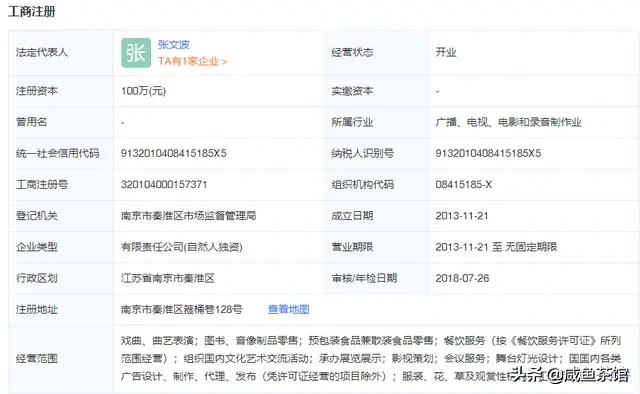640x394 pixels.
Task: Select credit code value beside 统一社会信用代码
Action: click(x=173, y=154)
